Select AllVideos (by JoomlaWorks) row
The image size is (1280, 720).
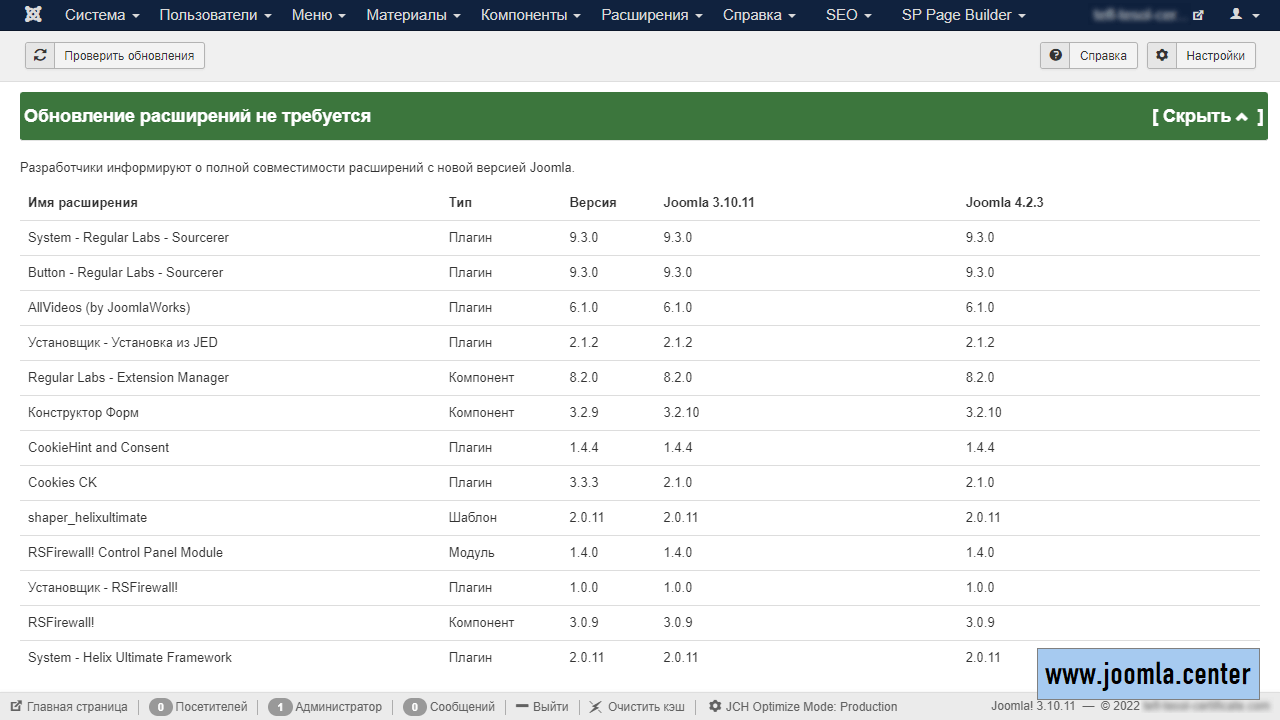click(640, 308)
